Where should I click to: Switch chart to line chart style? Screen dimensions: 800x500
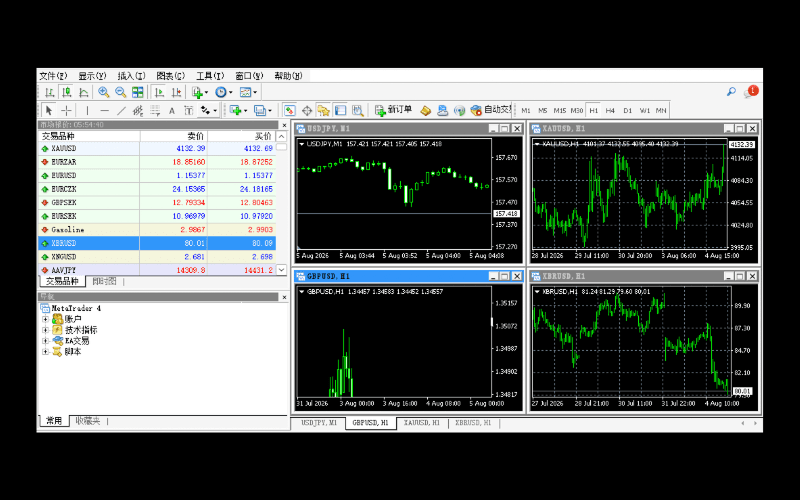83,92
